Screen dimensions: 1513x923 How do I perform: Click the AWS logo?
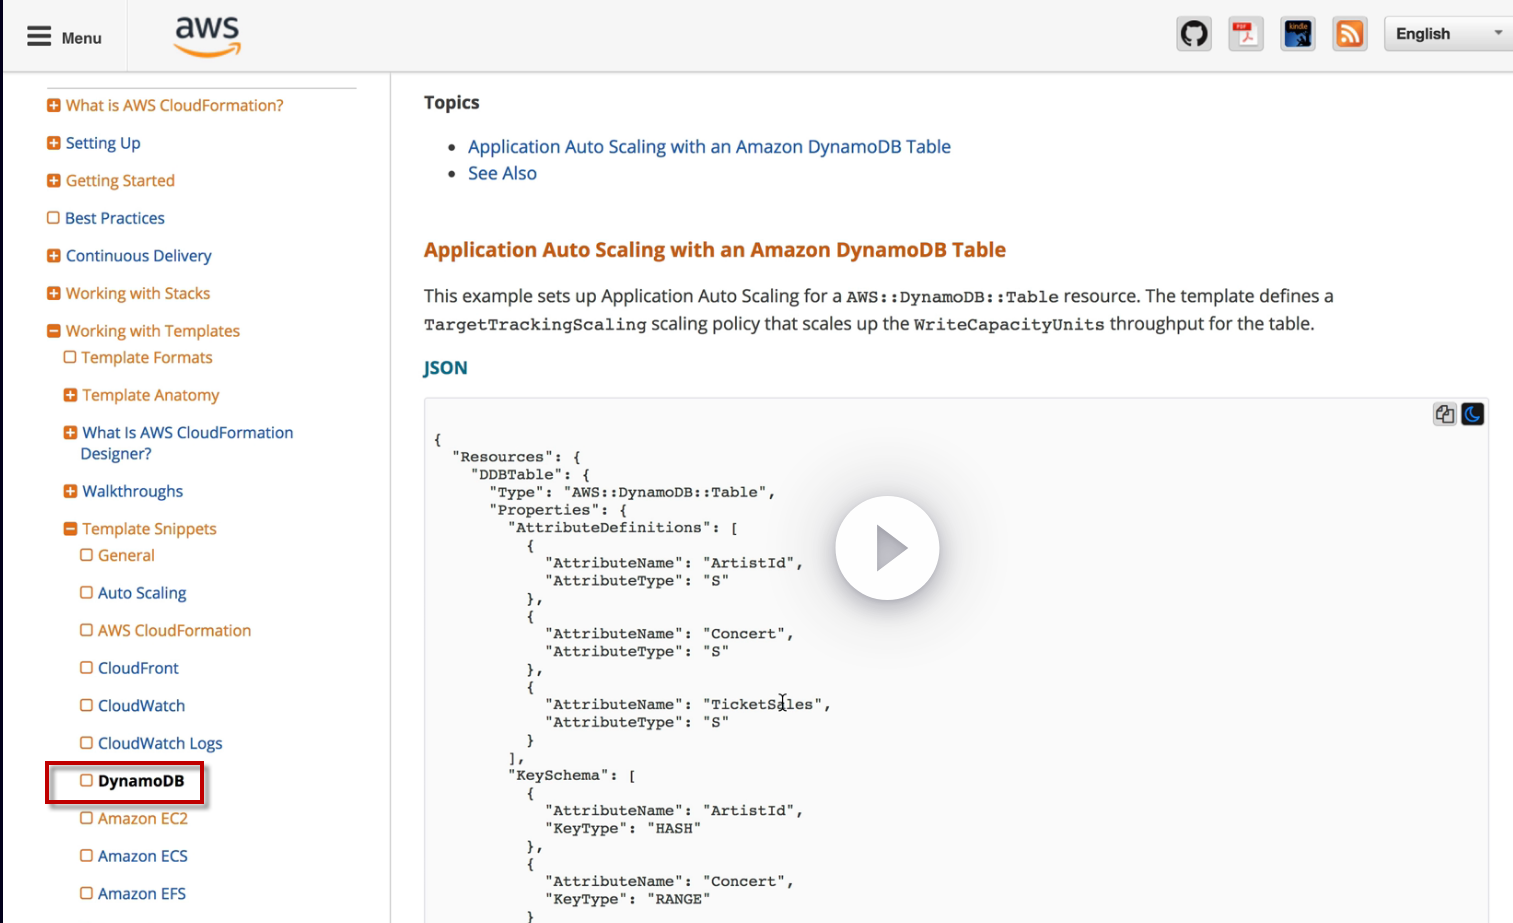[x=208, y=36]
